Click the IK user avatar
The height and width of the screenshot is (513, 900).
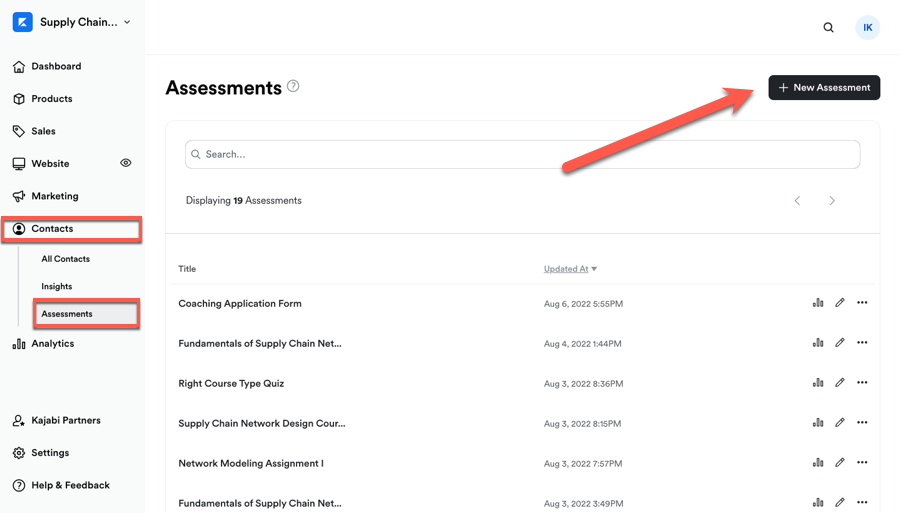point(867,28)
